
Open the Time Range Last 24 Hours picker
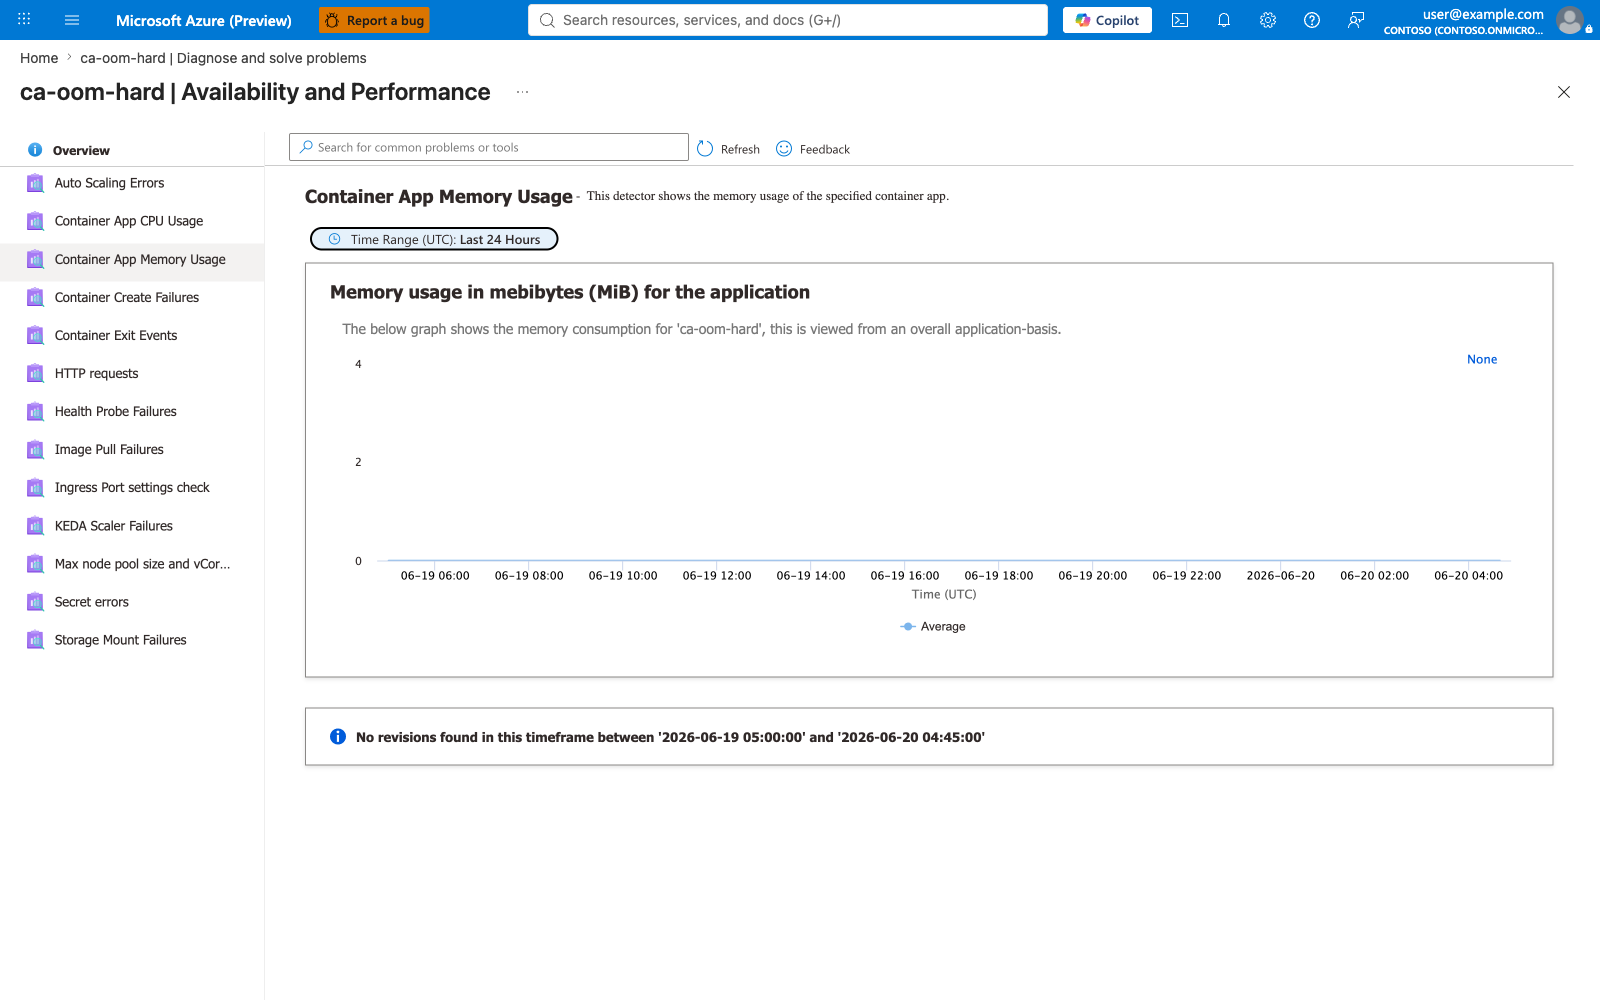pos(434,239)
